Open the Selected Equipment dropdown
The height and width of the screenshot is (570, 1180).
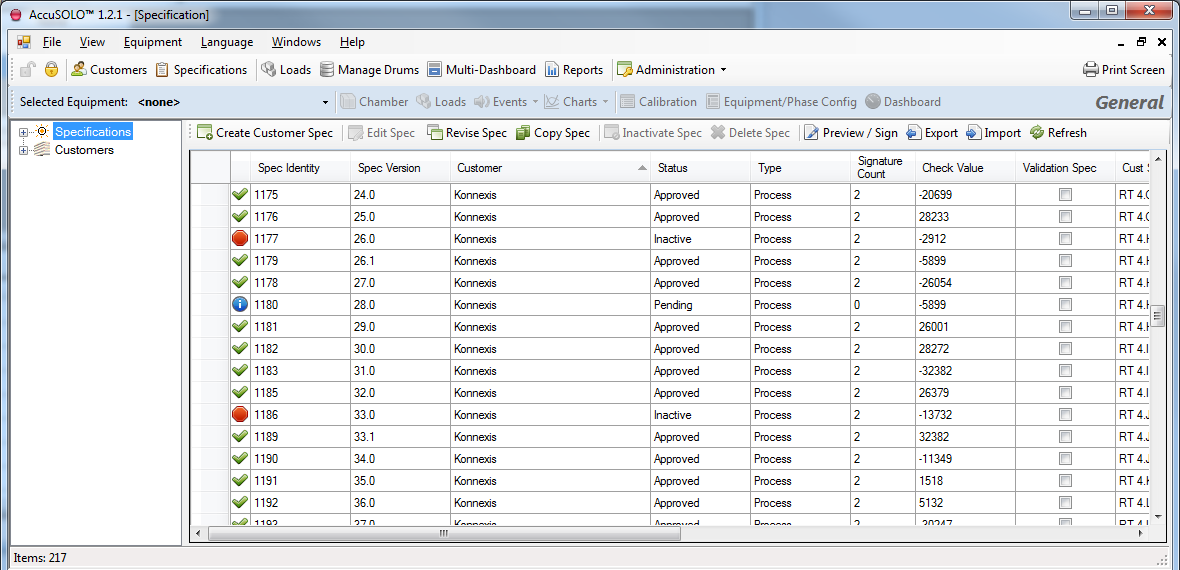[x=325, y=102]
